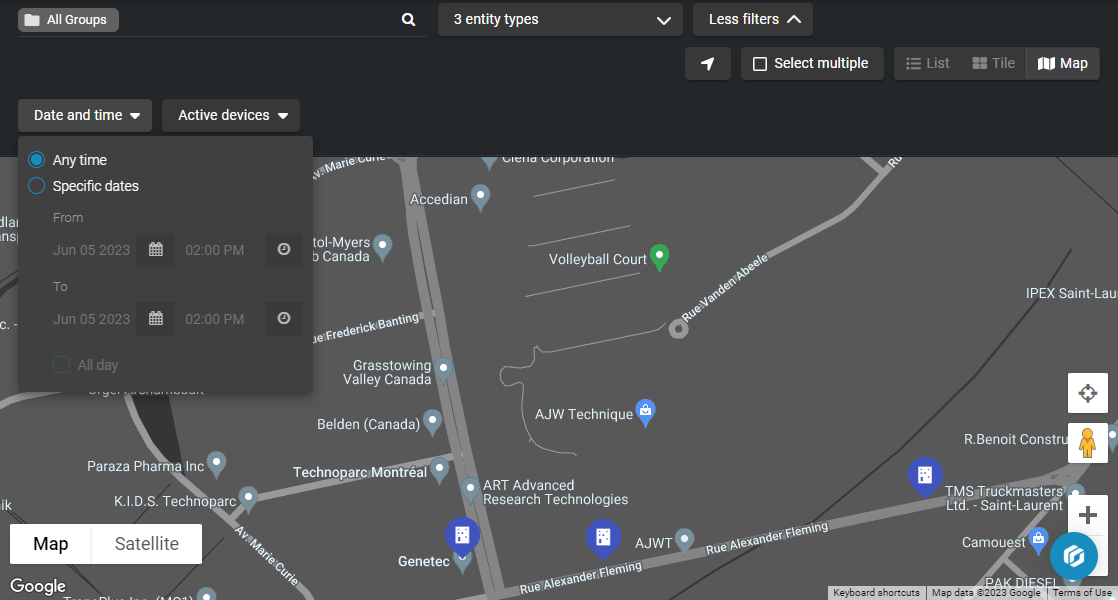Zoom in with the plus button
The width and height of the screenshot is (1118, 600).
click(1087, 514)
